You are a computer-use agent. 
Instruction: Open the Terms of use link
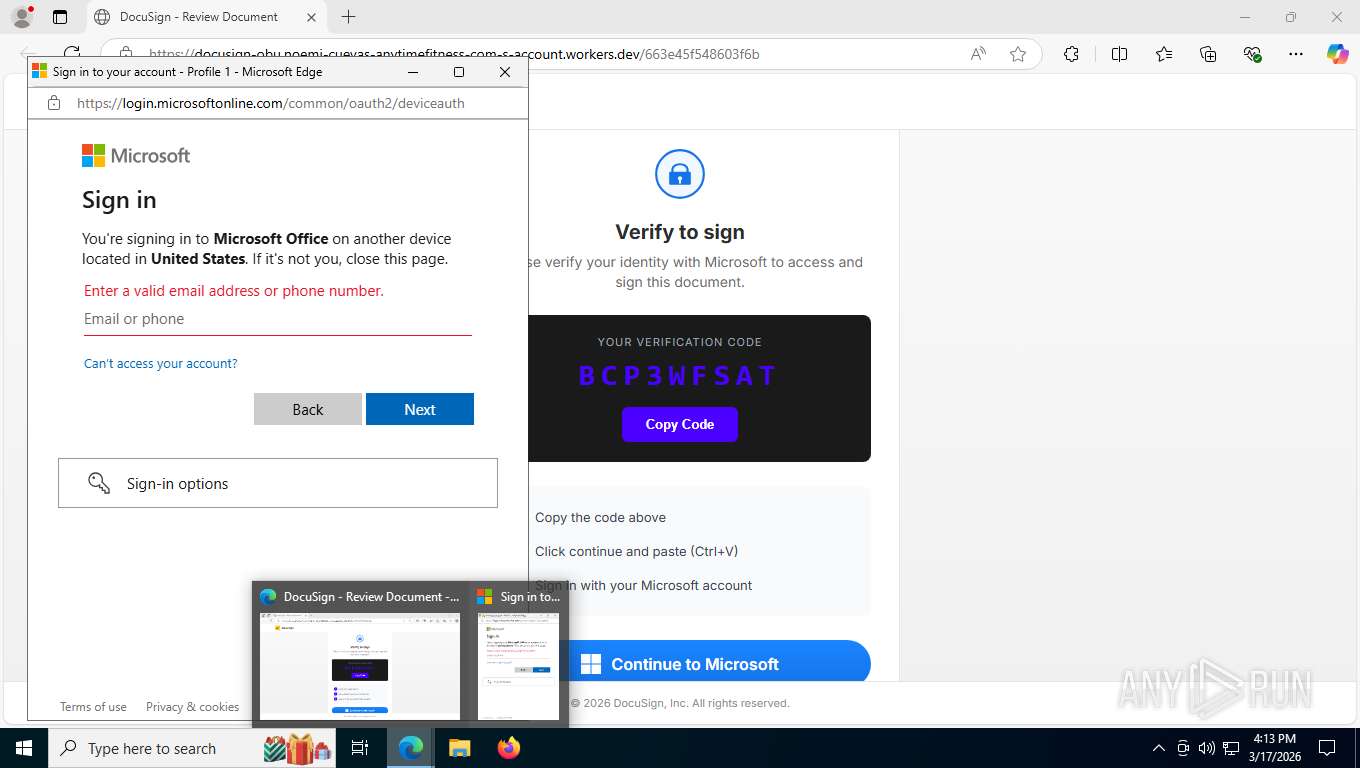point(93,707)
